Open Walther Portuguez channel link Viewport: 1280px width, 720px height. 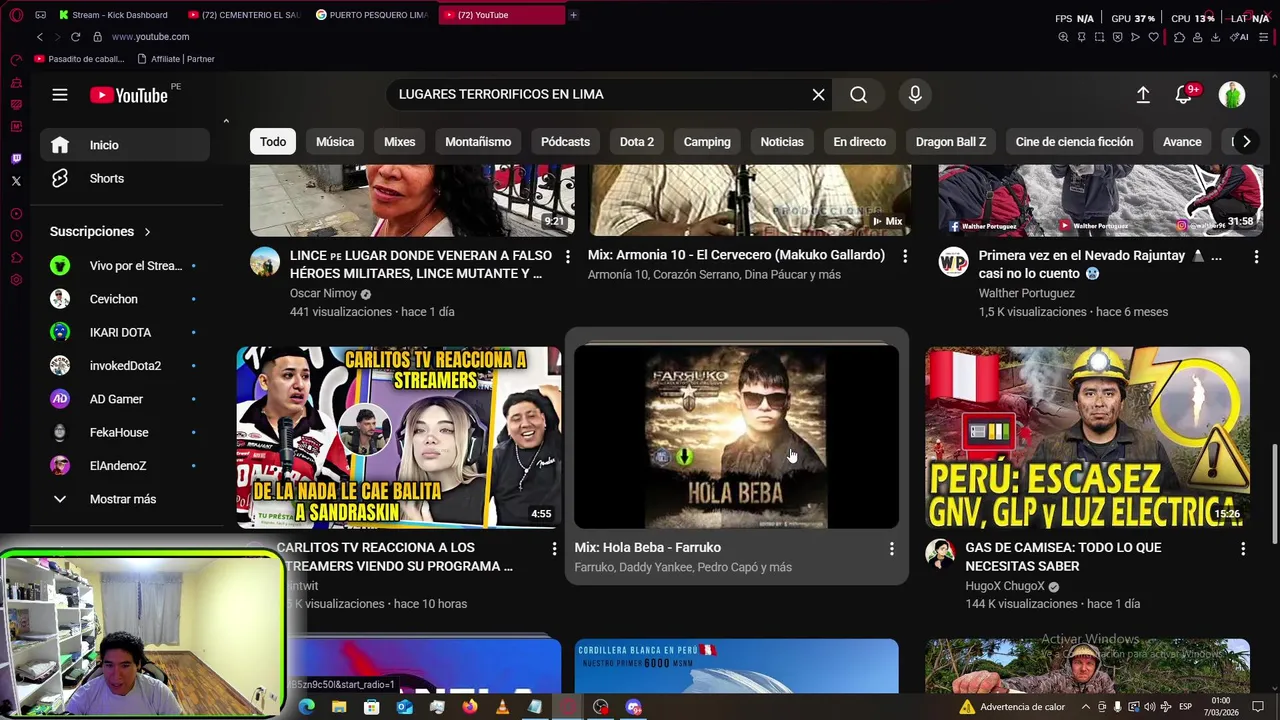click(1026, 293)
